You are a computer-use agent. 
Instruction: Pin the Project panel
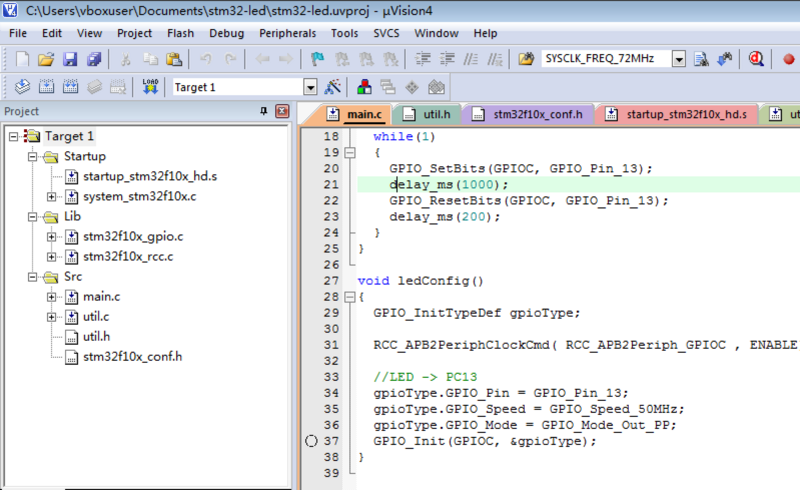[264, 111]
